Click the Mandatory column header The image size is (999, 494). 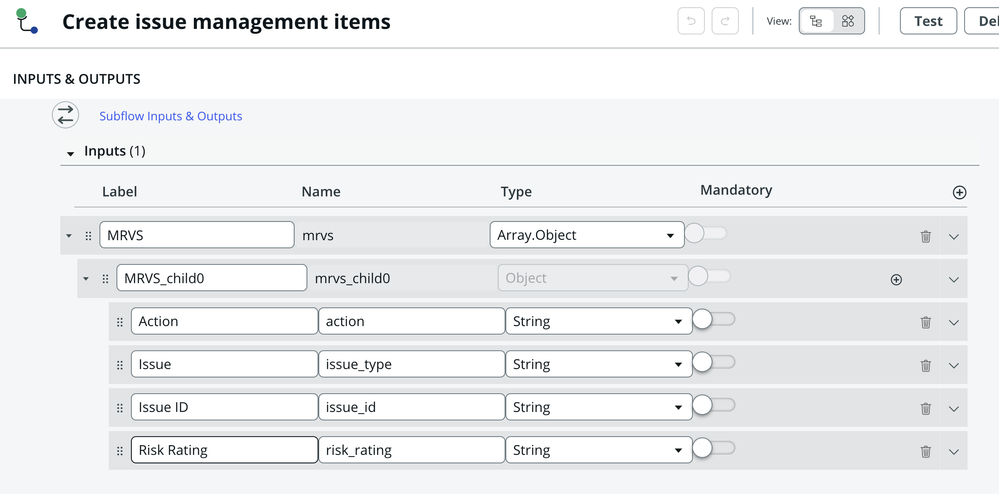736,190
